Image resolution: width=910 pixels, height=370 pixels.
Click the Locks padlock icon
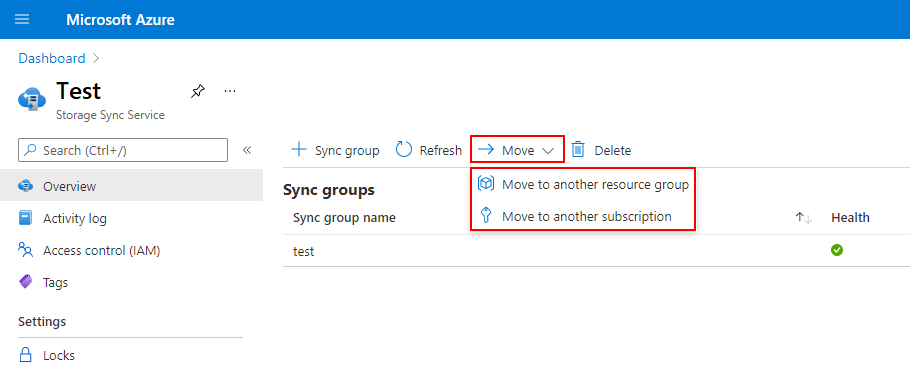point(26,354)
